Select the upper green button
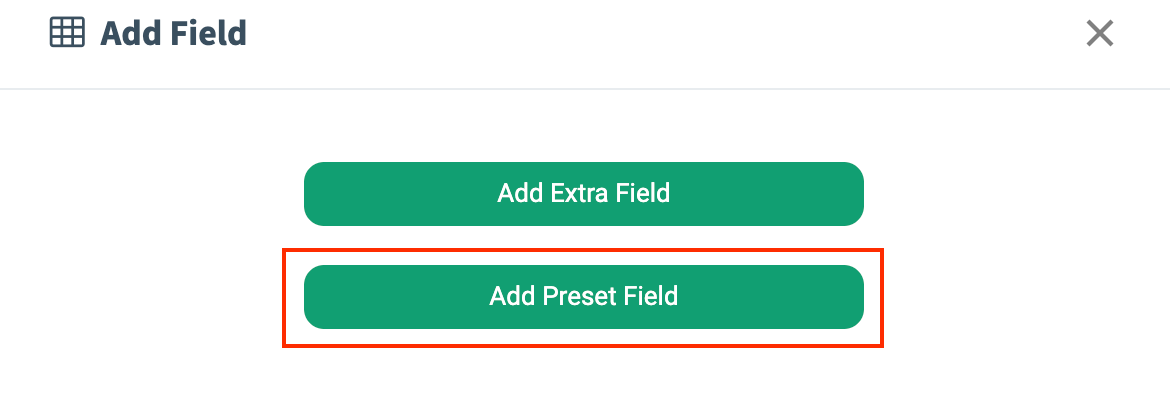The width and height of the screenshot is (1170, 404). tap(583, 193)
